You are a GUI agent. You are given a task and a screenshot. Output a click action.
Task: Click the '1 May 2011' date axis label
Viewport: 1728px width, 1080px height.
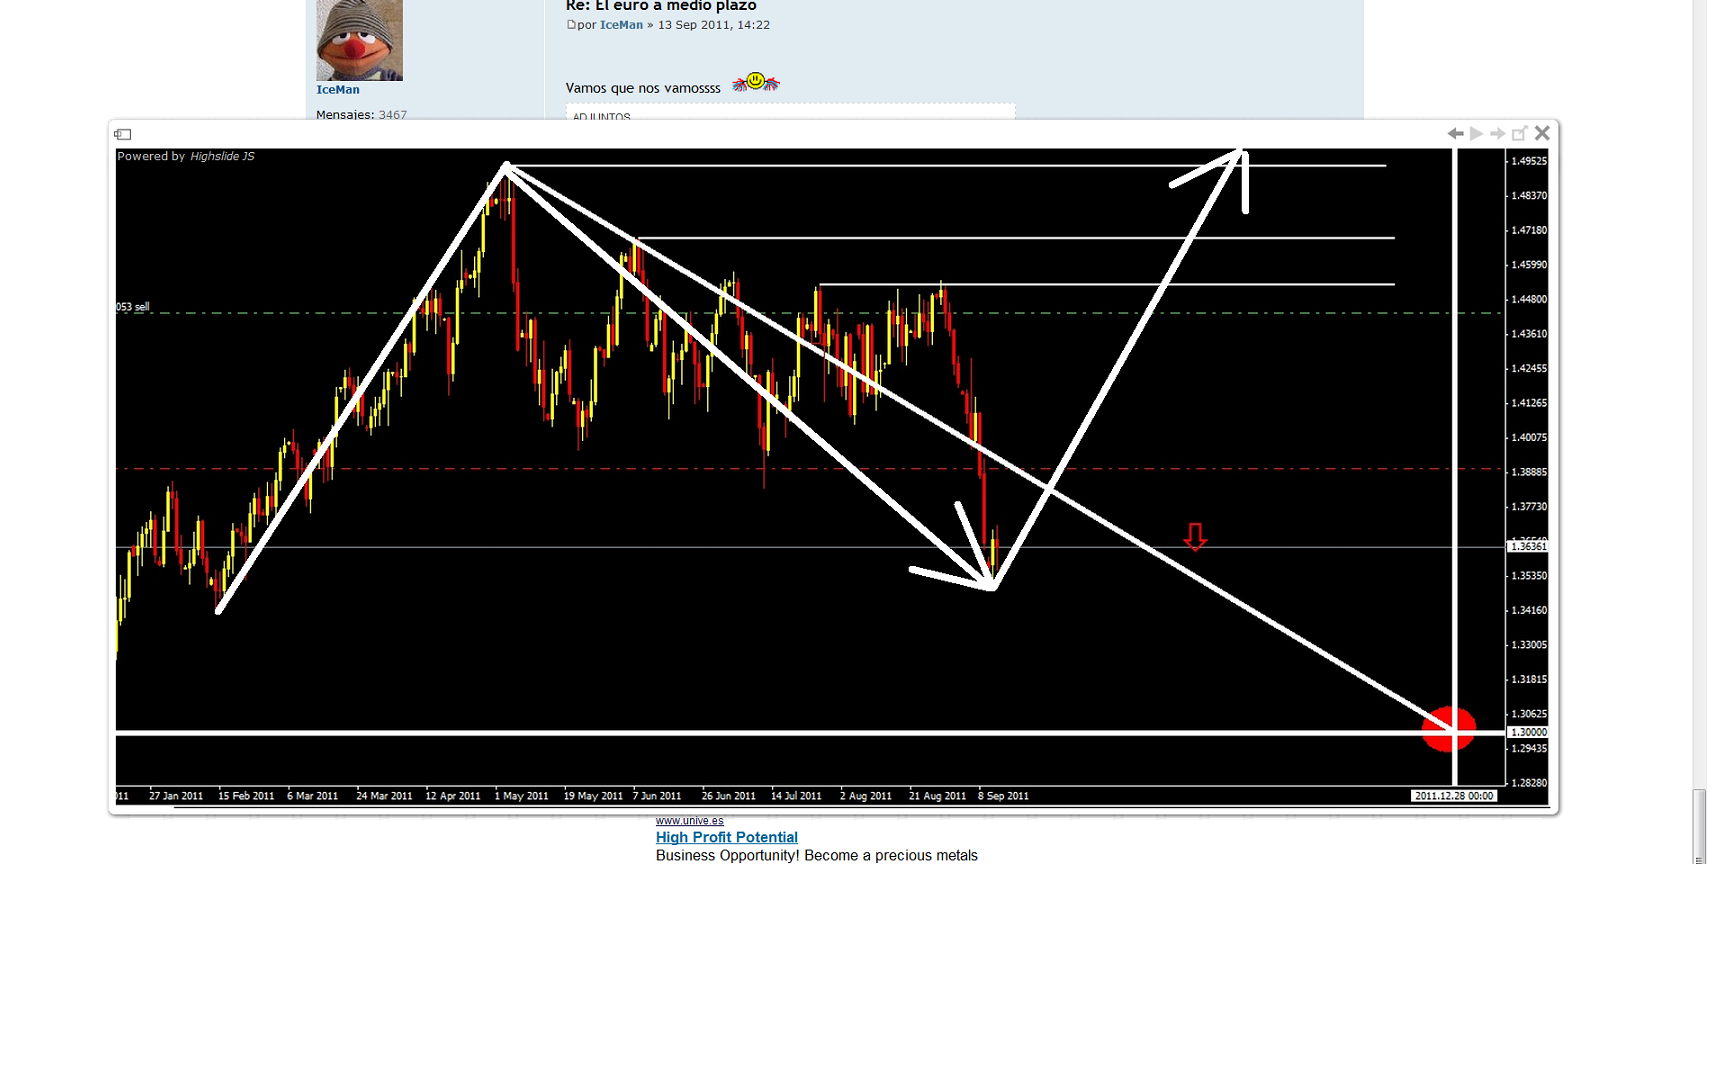(521, 797)
